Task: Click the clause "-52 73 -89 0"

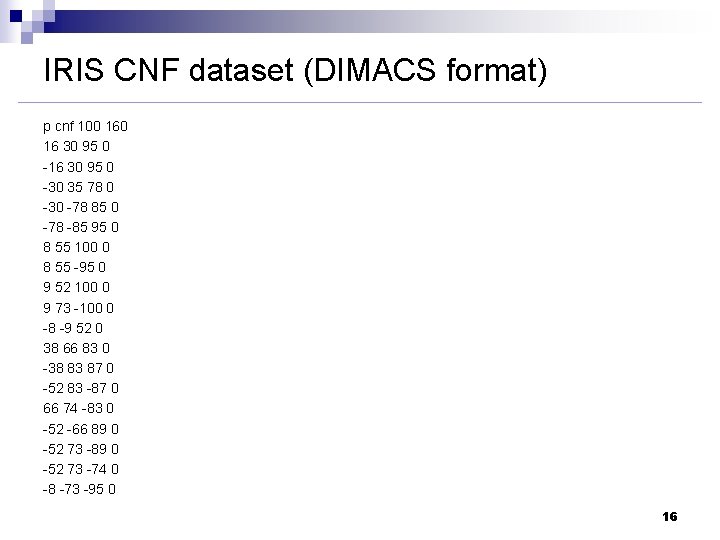Action: pos(80,449)
